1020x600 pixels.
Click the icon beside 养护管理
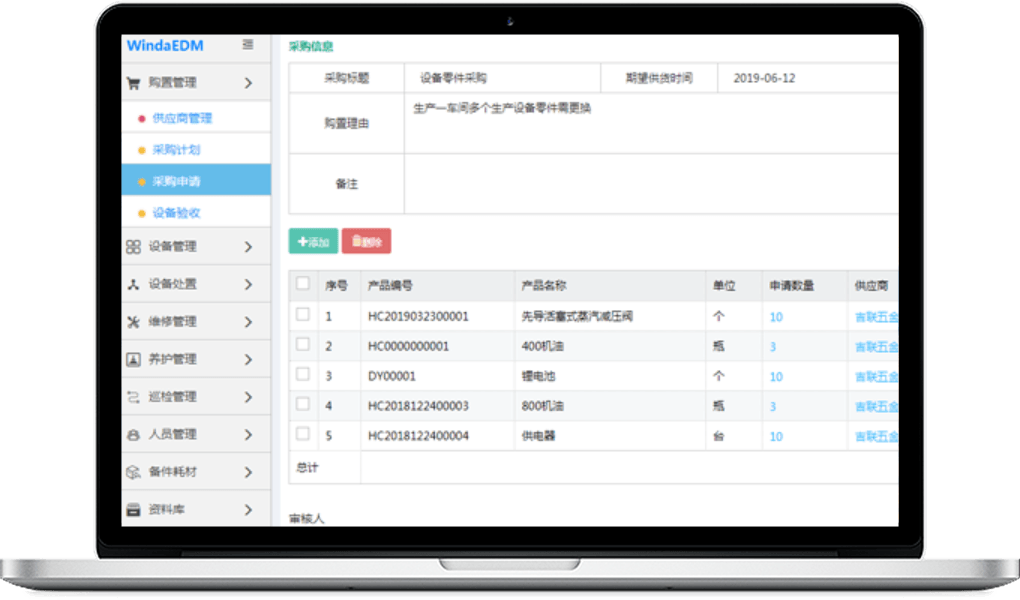point(132,359)
